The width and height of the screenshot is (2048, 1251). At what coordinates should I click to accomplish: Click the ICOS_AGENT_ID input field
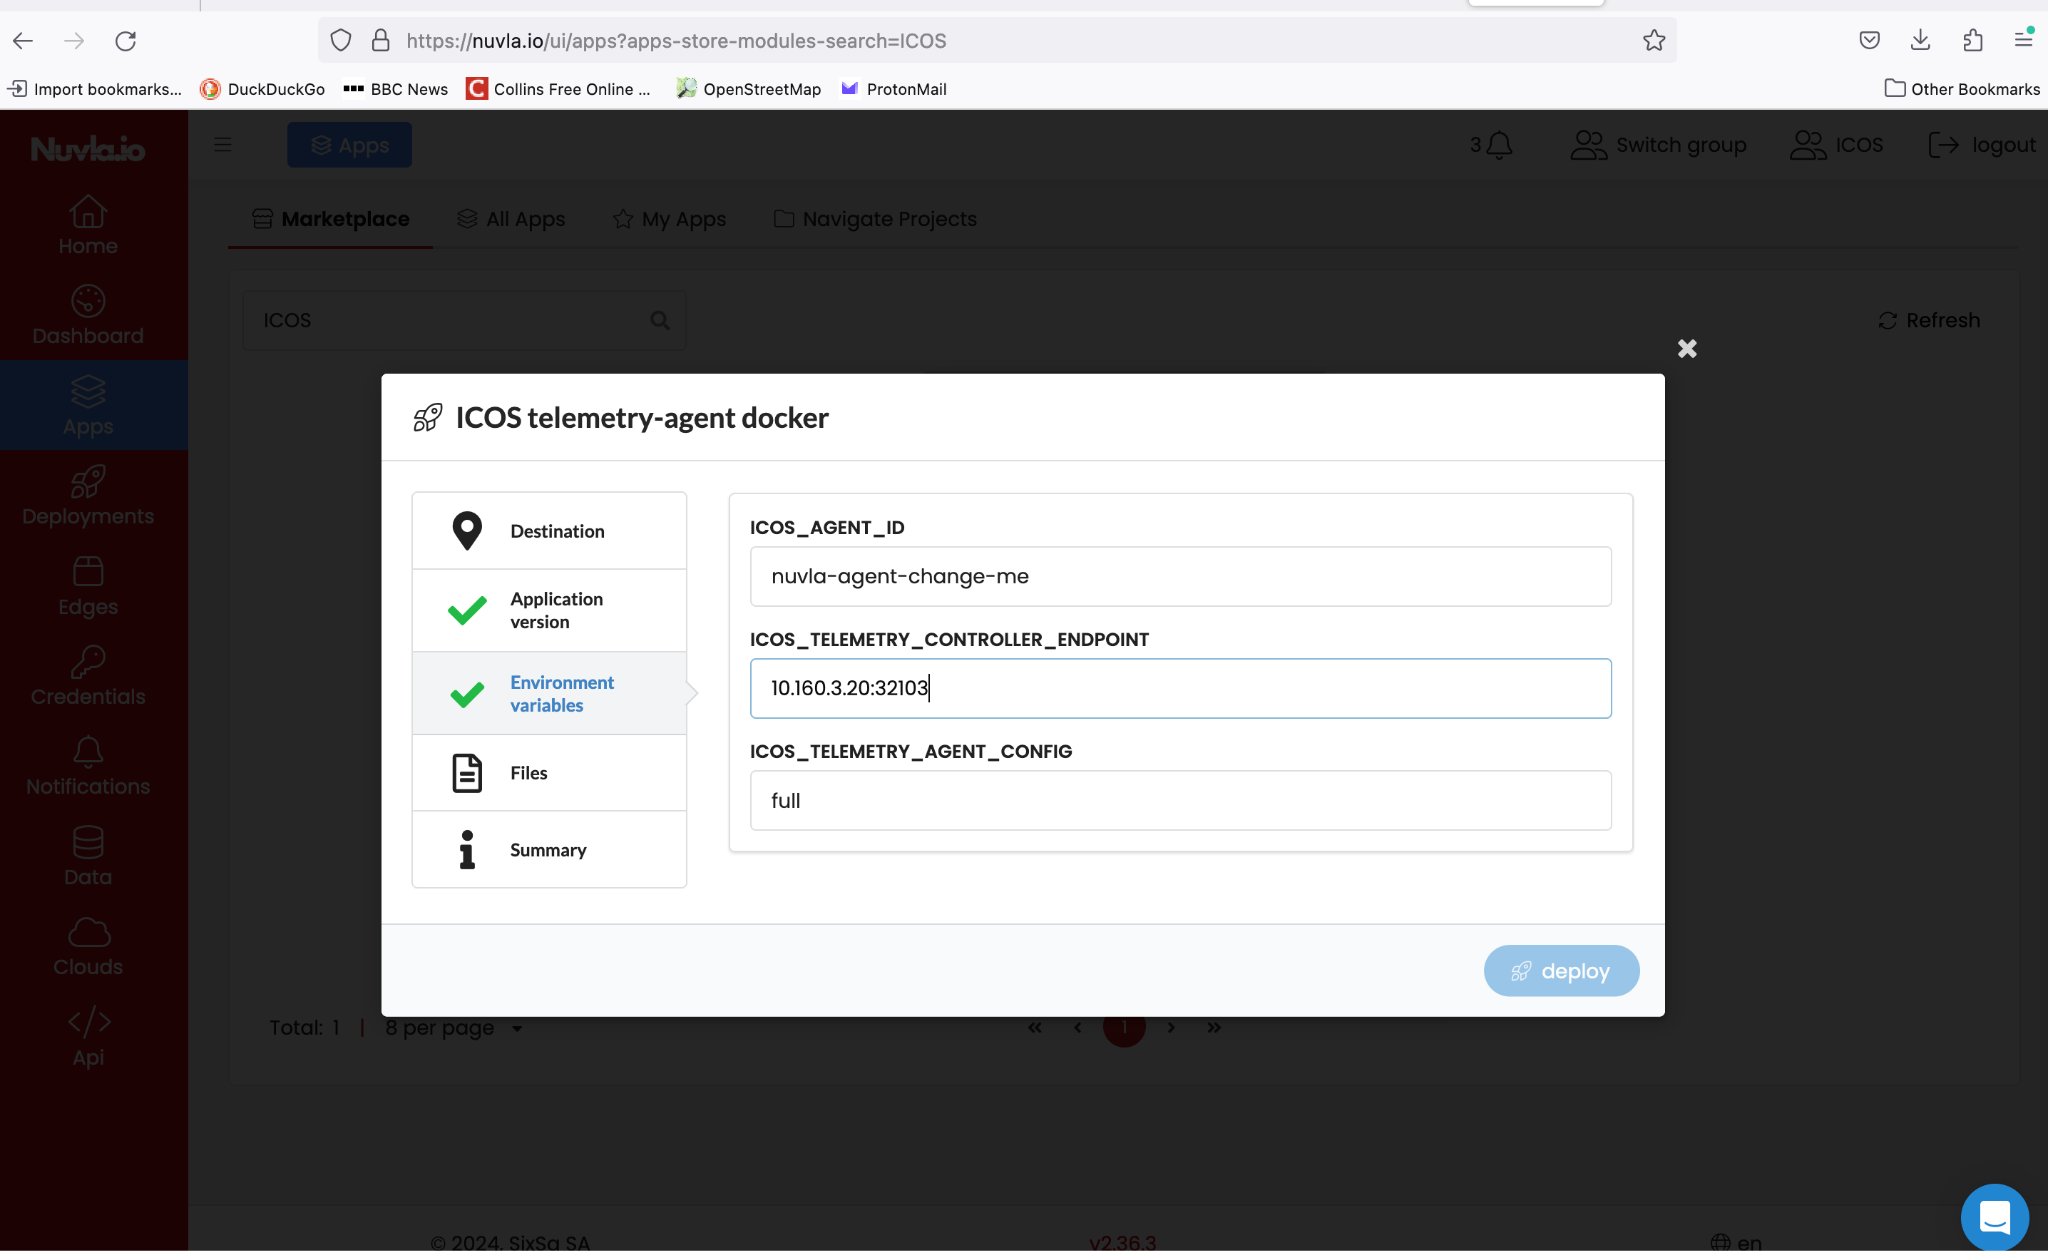[1180, 576]
